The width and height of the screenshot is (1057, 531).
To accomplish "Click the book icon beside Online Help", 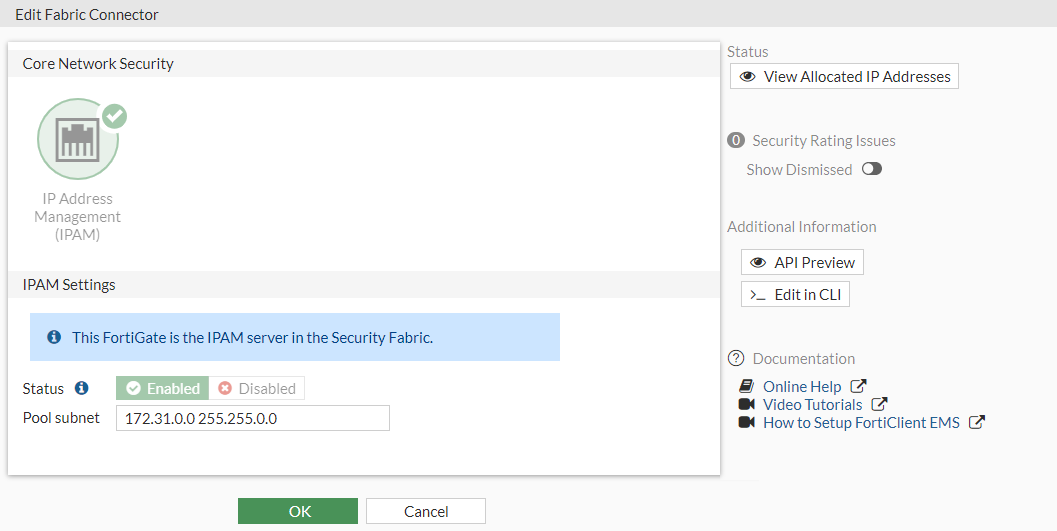I will click(746, 386).
